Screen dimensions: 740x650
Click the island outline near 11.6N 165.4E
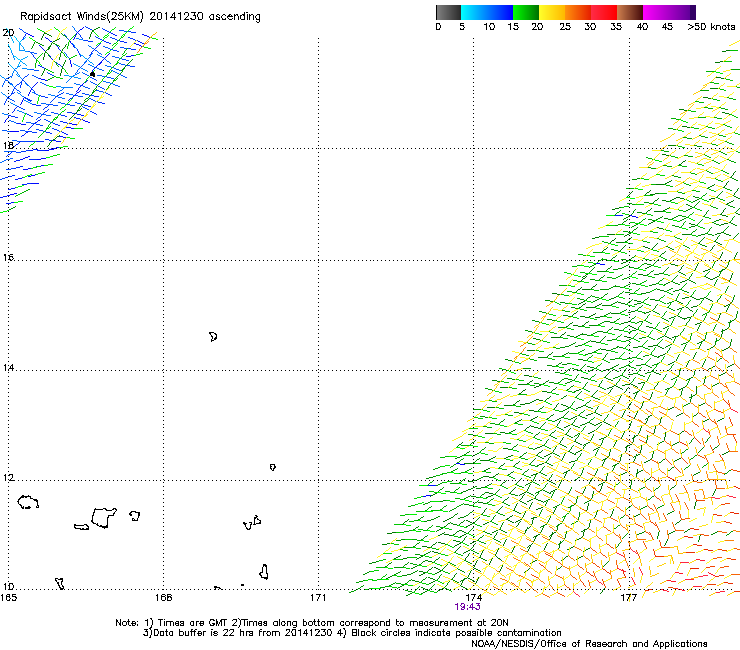pyautogui.click(x=28, y=502)
